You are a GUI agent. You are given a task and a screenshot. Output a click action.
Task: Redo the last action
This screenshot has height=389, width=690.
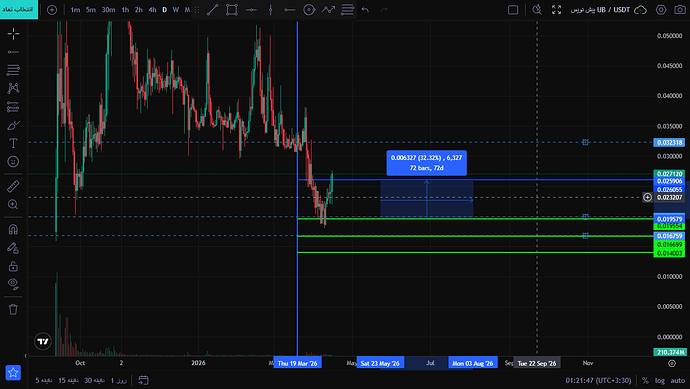[x=384, y=10]
